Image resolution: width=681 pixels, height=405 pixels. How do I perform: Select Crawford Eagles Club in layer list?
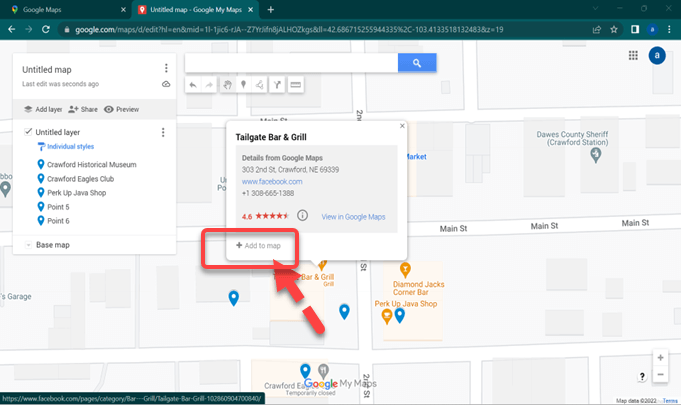[x=80, y=179]
